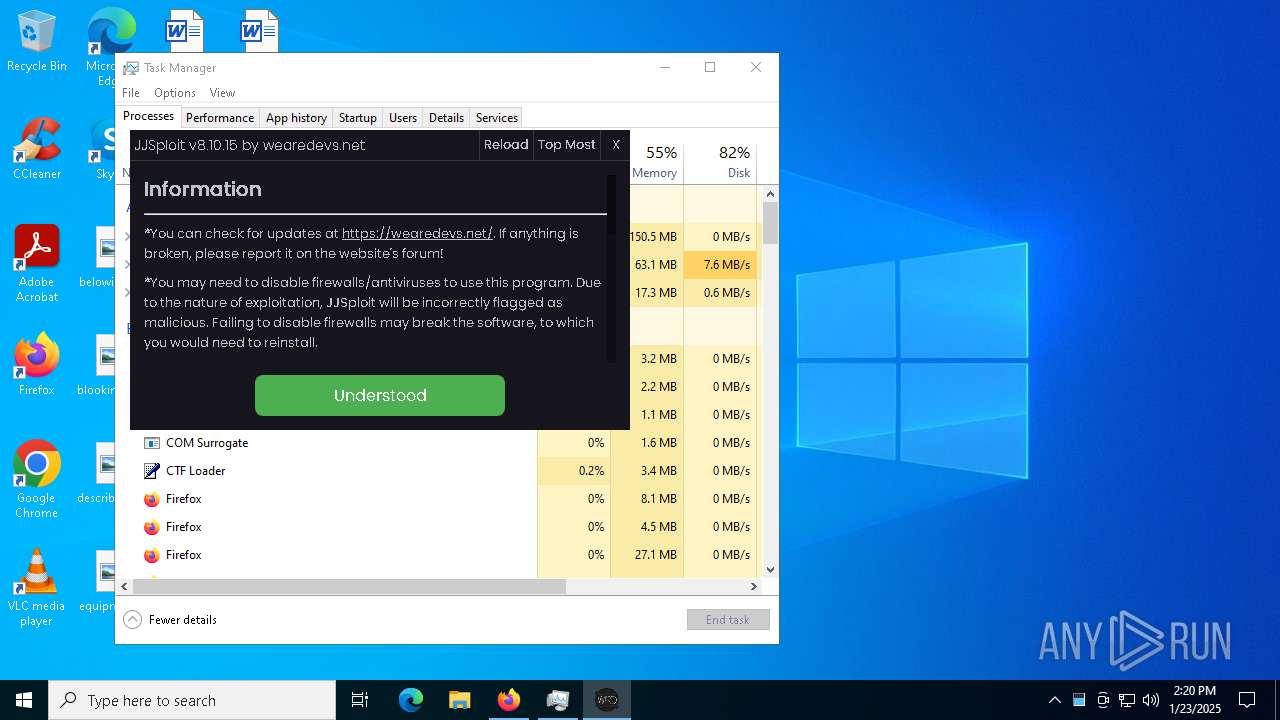Open File Explorer from the taskbar
1280x720 pixels.
459,700
